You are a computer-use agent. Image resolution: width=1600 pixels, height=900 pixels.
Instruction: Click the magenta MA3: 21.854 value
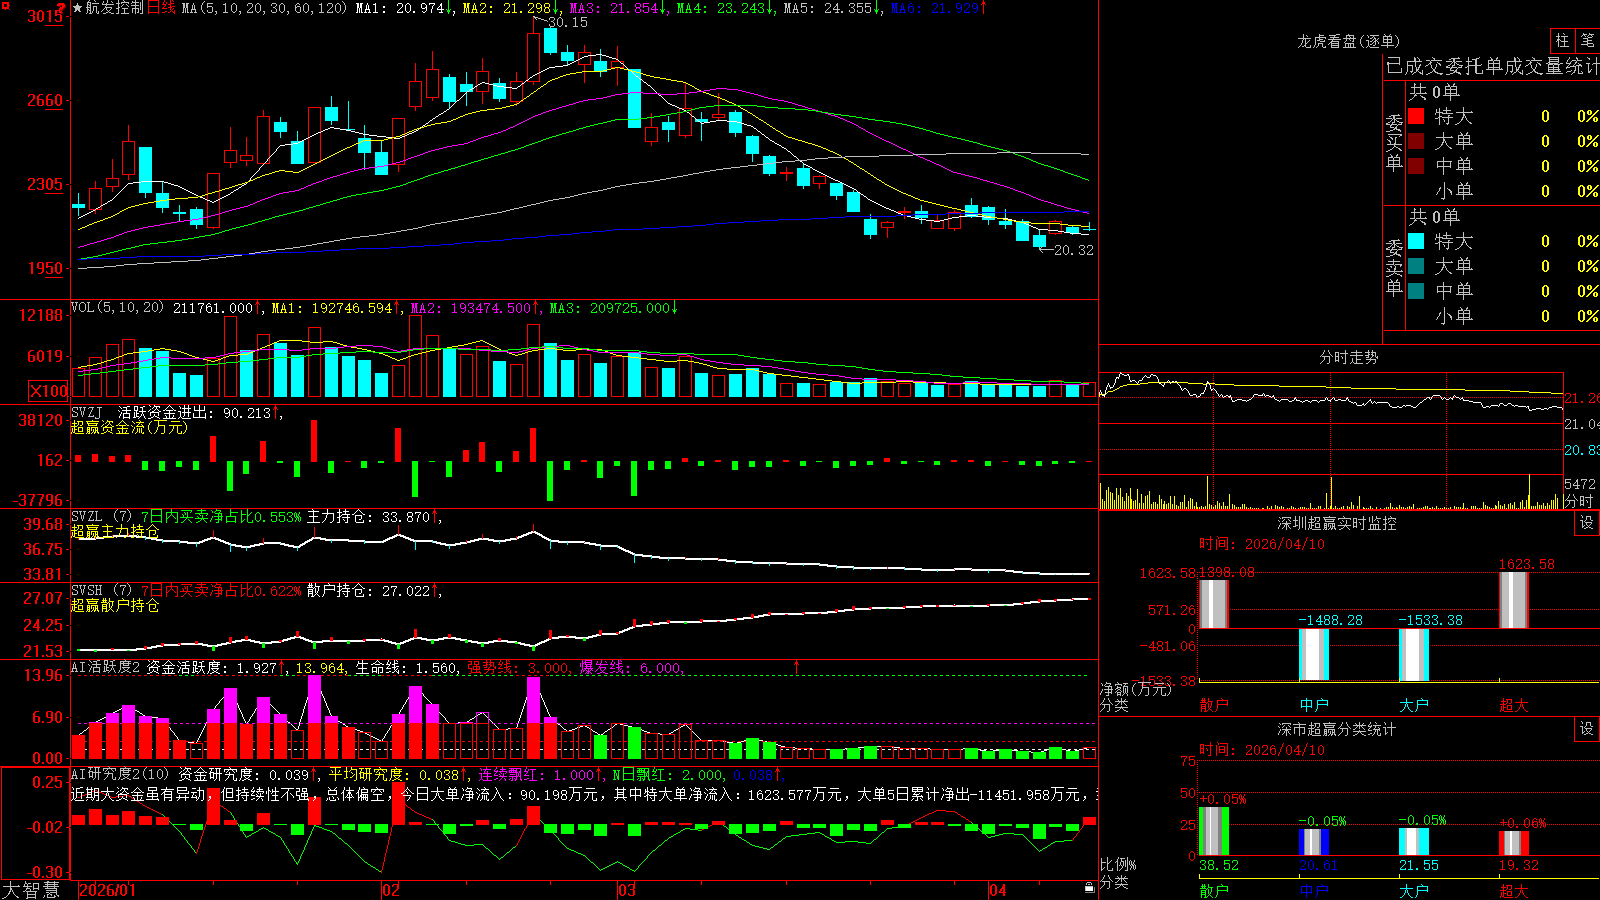coord(618,8)
